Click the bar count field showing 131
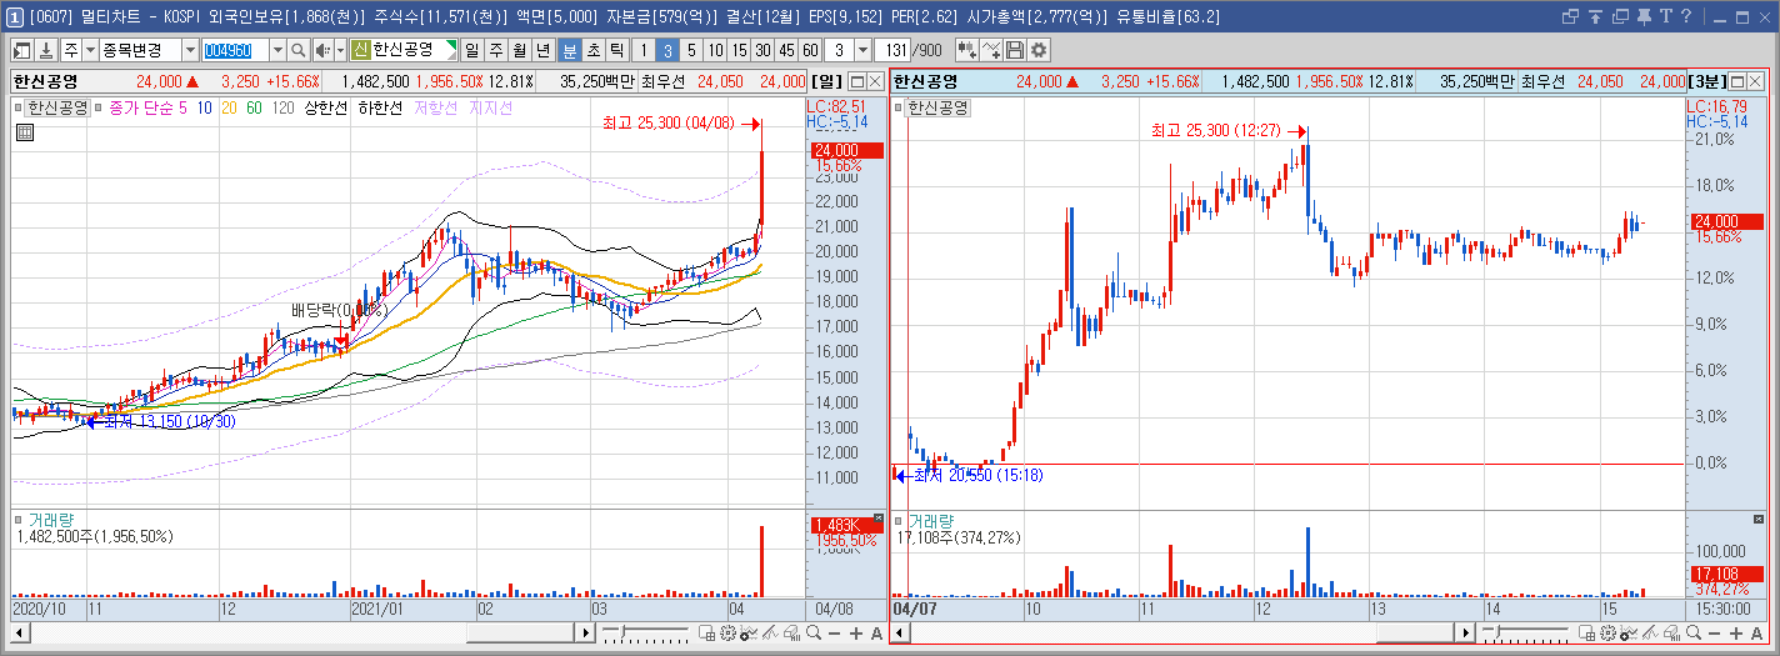This screenshot has width=1780, height=656. pyautogui.click(x=894, y=50)
